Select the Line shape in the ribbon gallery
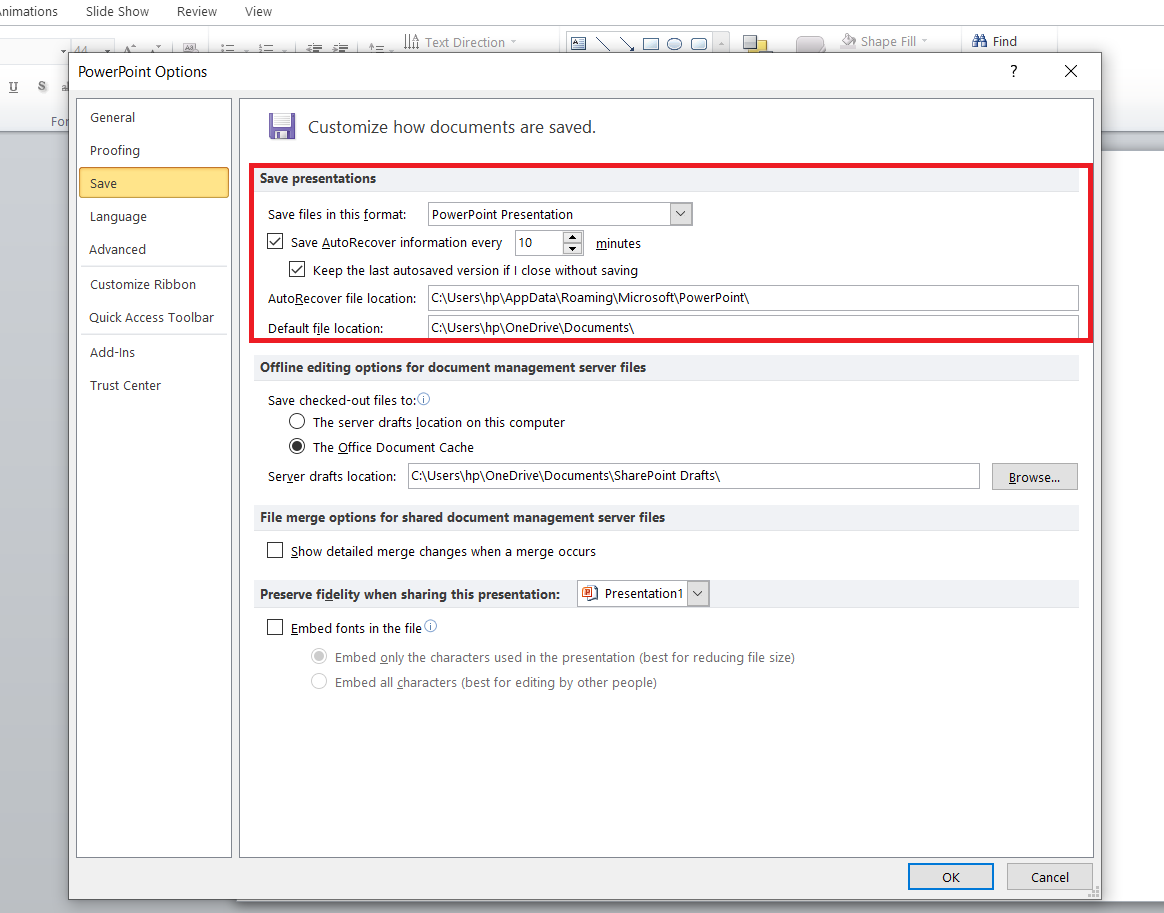This screenshot has height=913, width=1164. click(x=603, y=43)
